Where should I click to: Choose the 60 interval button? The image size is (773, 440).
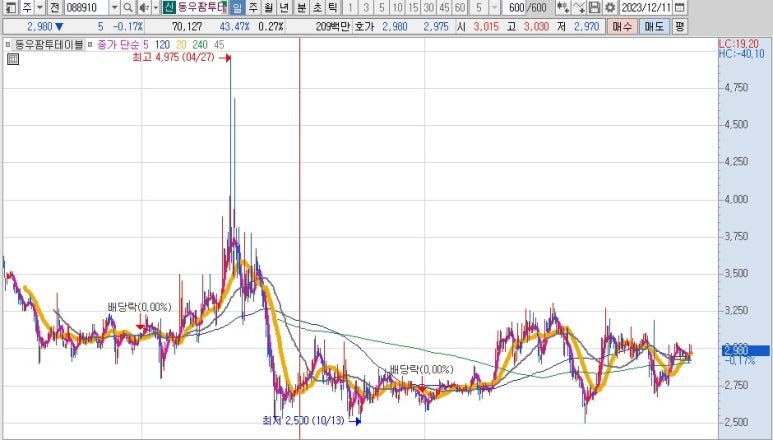460,7
